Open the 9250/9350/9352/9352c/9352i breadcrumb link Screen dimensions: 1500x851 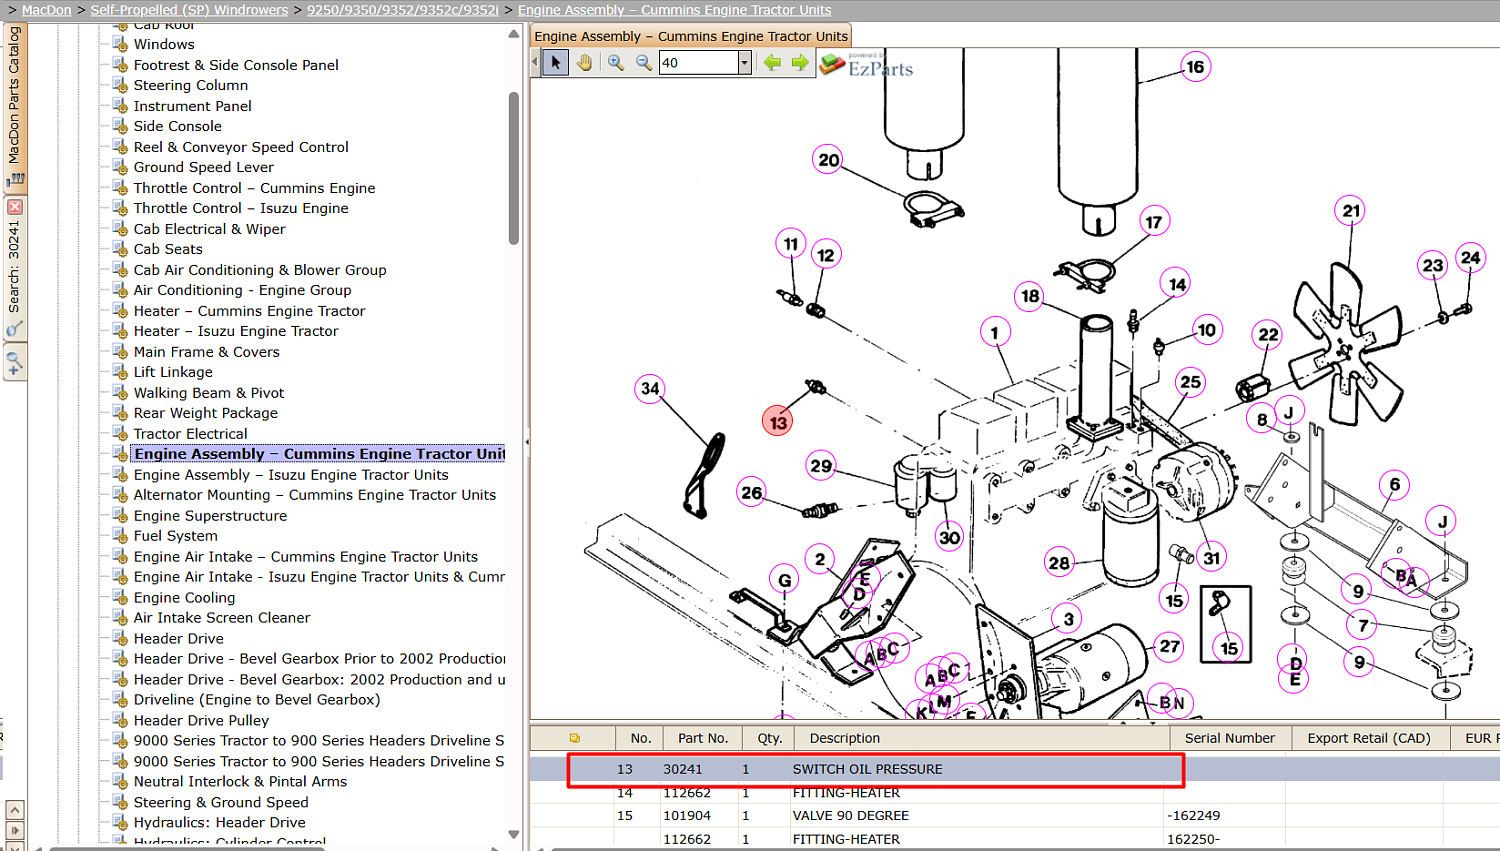tap(403, 10)
